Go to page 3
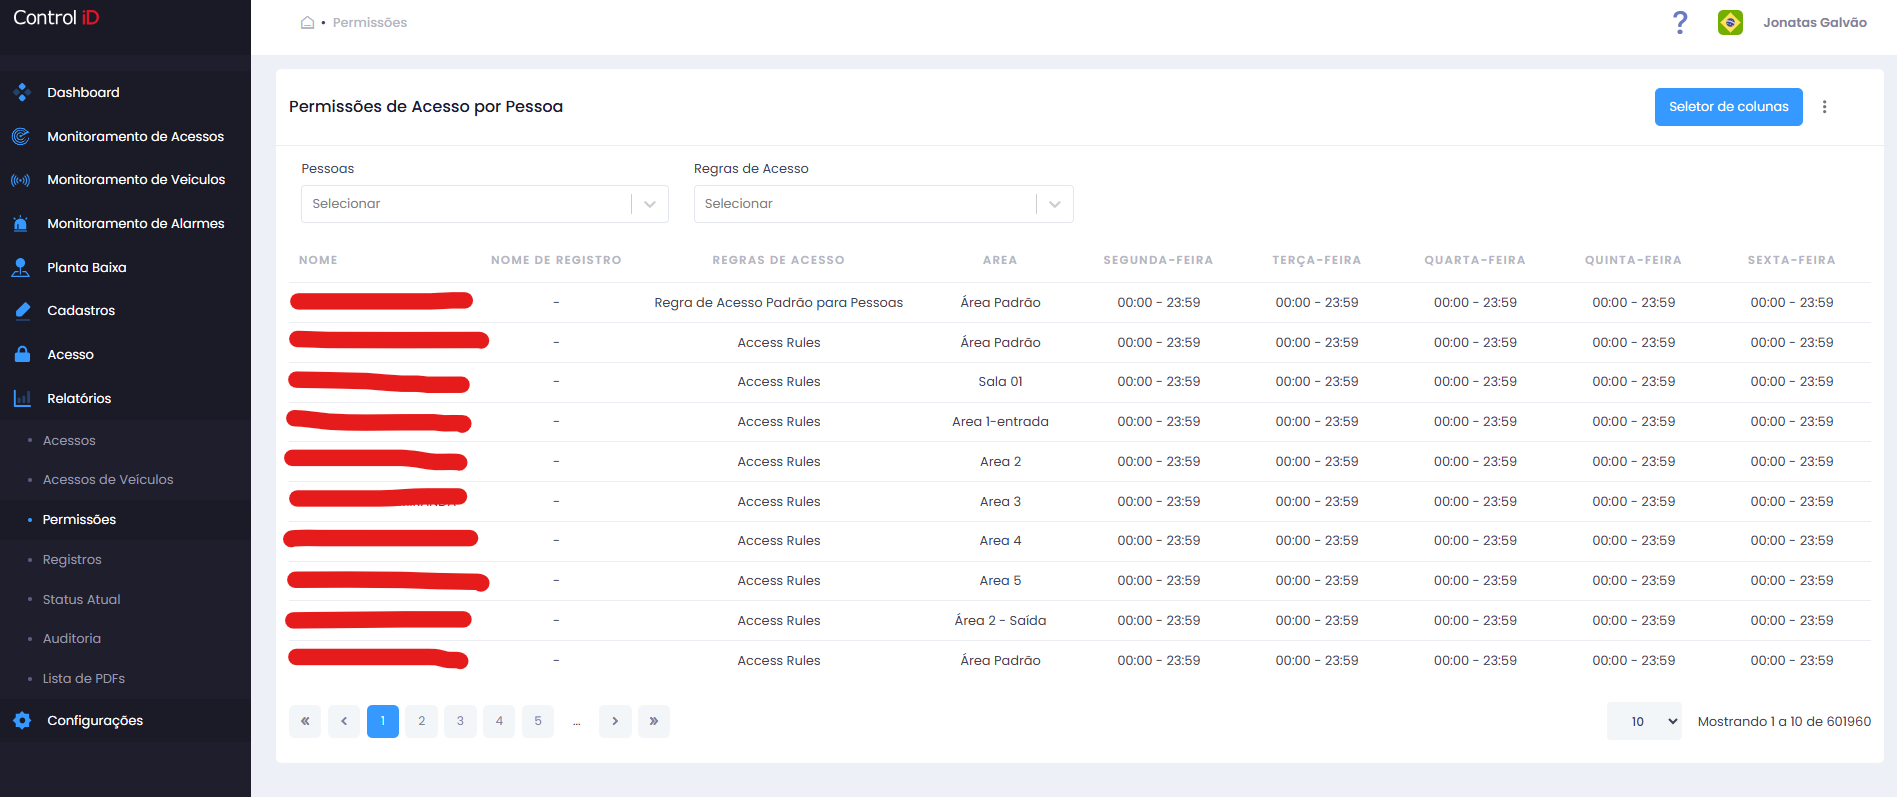 click(460, 721)
